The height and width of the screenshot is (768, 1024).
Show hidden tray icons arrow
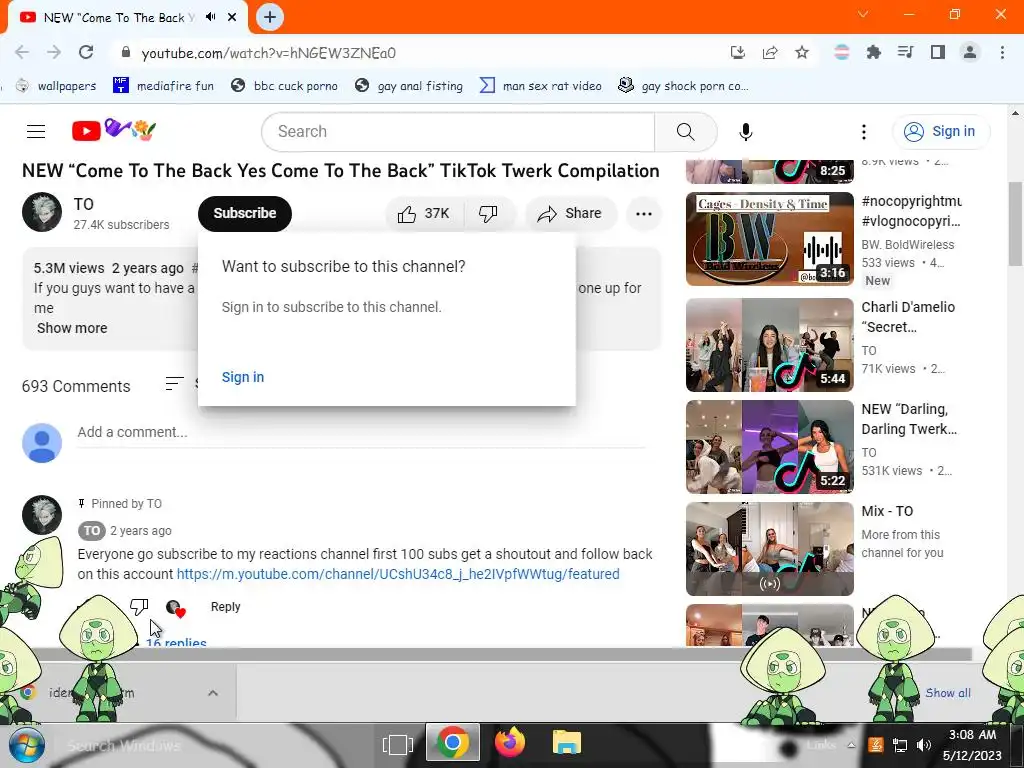point(851,745)
